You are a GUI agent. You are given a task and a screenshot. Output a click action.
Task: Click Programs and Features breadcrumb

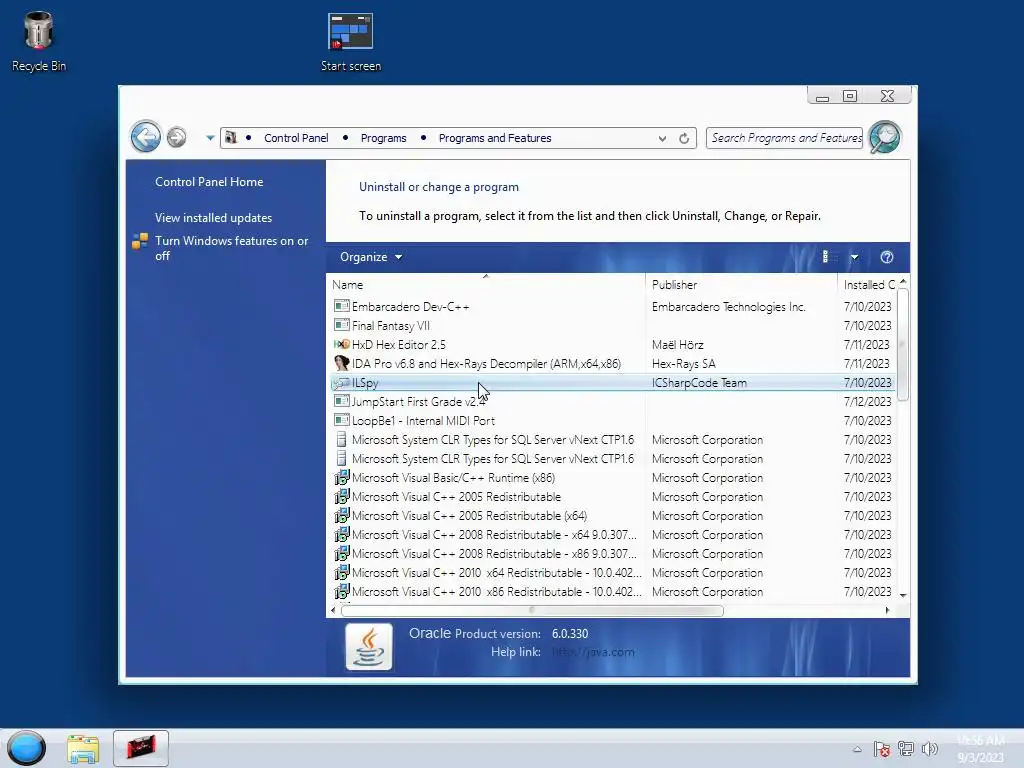coord(495,138)
